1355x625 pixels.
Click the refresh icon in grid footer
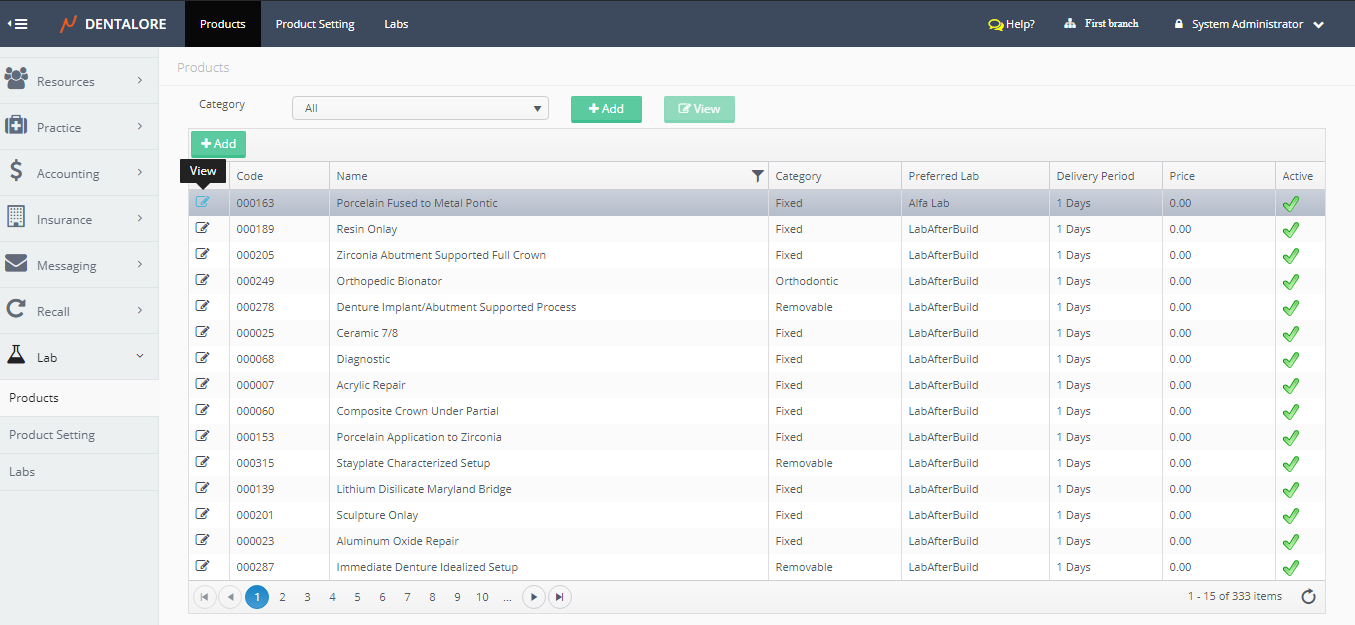pyautogui.click(x=1308, y=597)
